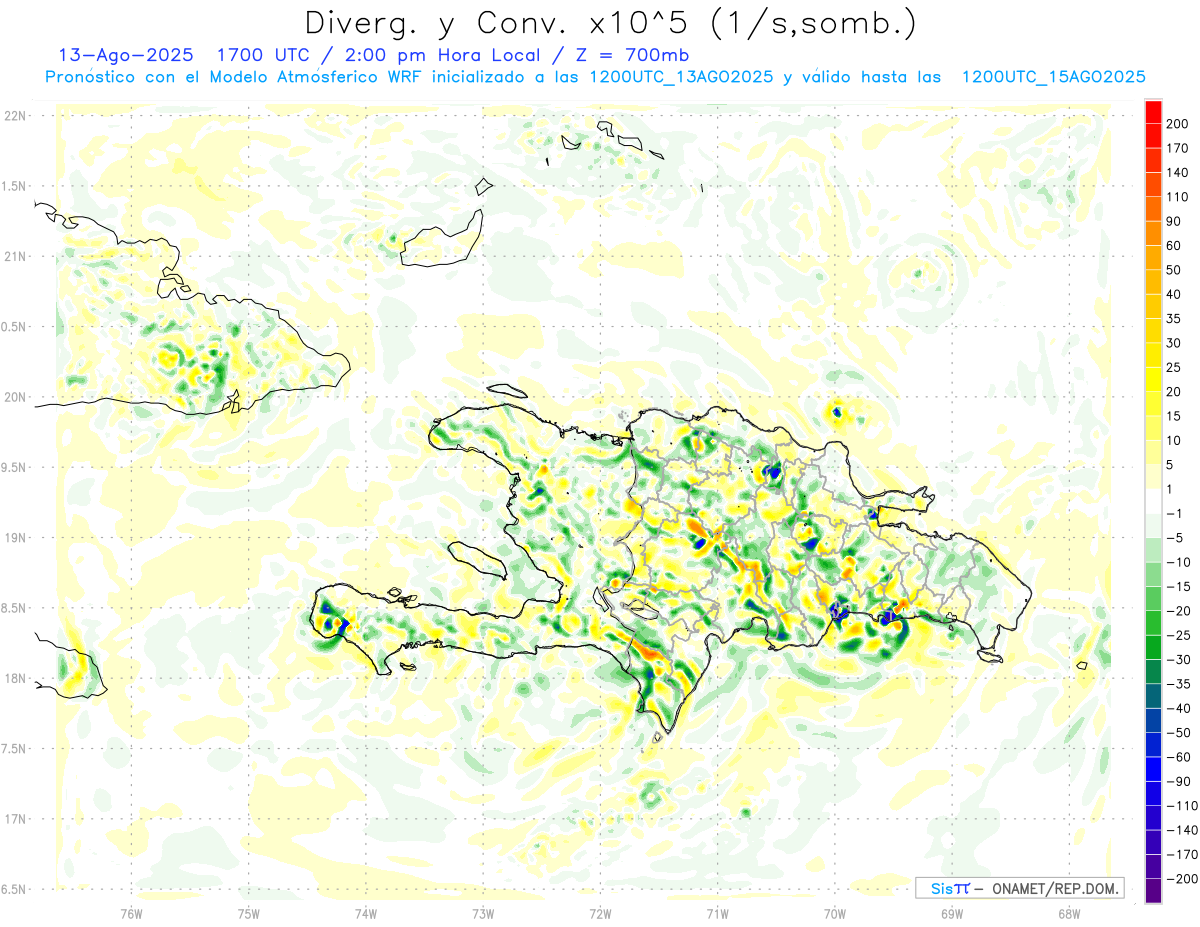1200x927 pixels.
Task: Click the 0.5N latitude axis label
Action: point(15,327)
